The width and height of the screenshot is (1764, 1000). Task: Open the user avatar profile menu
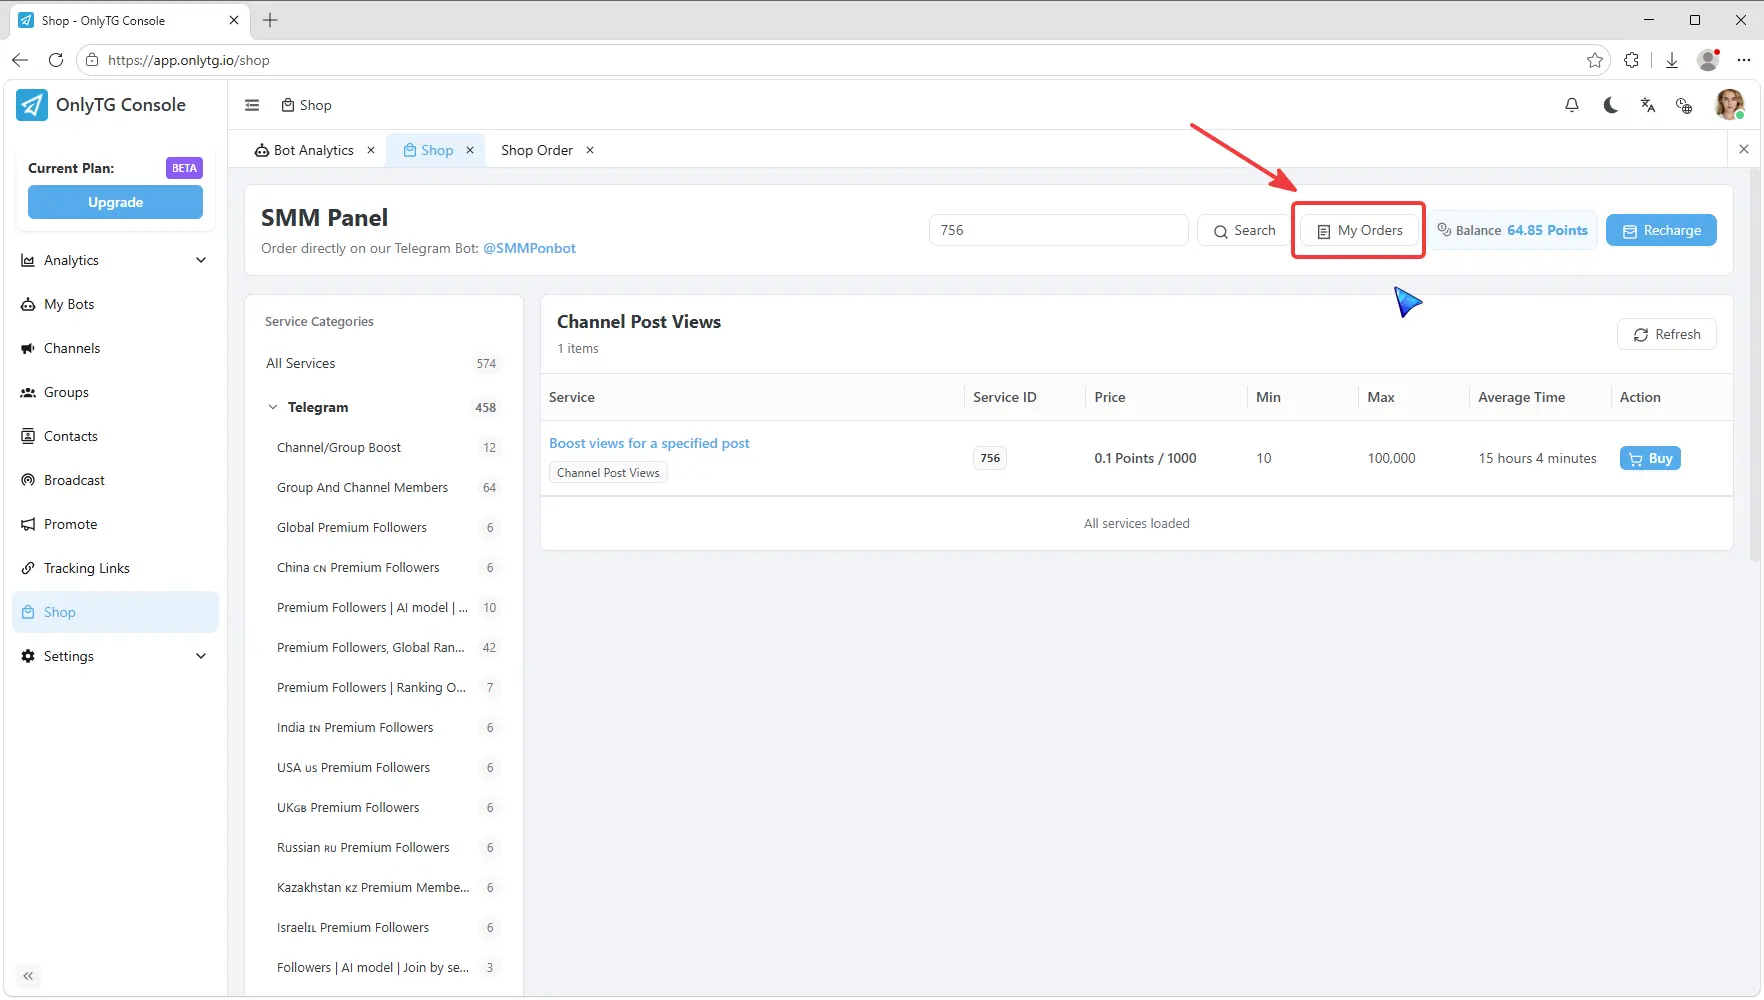coord(1729,104)
